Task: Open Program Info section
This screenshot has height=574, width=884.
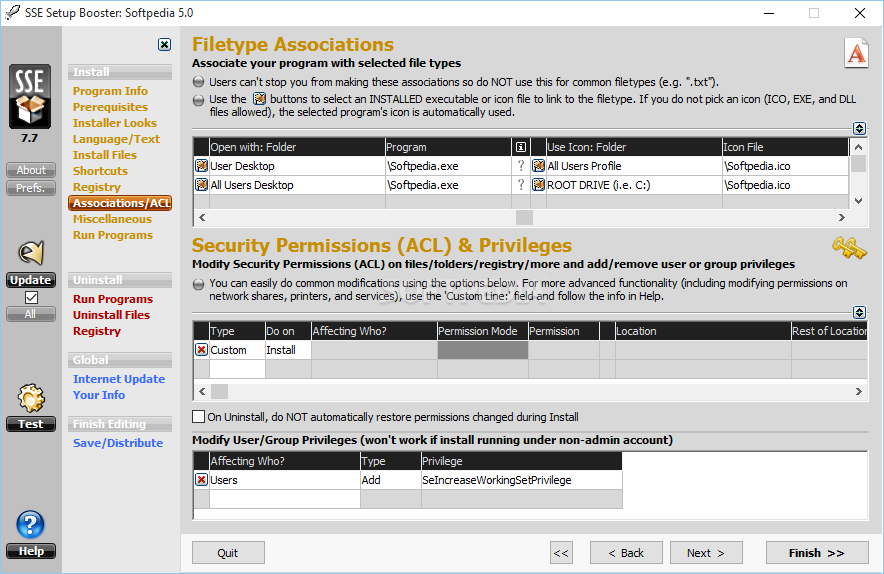Action: pos(110,91)
